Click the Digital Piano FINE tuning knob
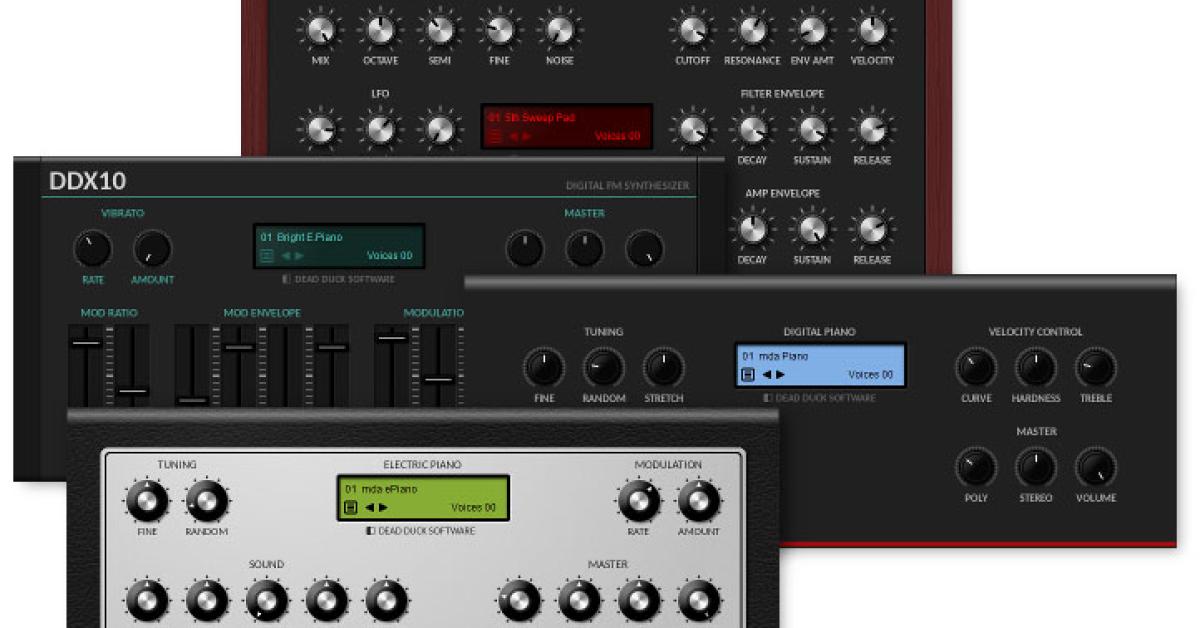The height and width of the screenshot is (628, 1200). click(x=544, y=367)
